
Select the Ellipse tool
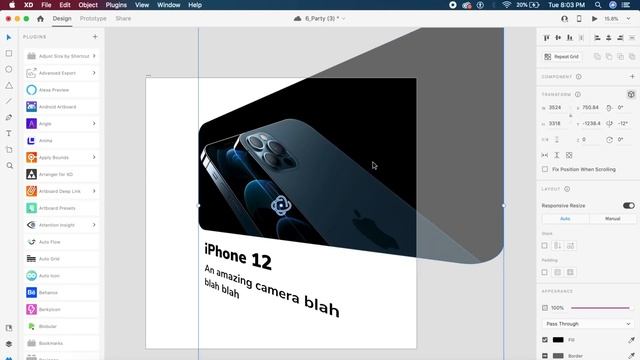click(9, 69)
